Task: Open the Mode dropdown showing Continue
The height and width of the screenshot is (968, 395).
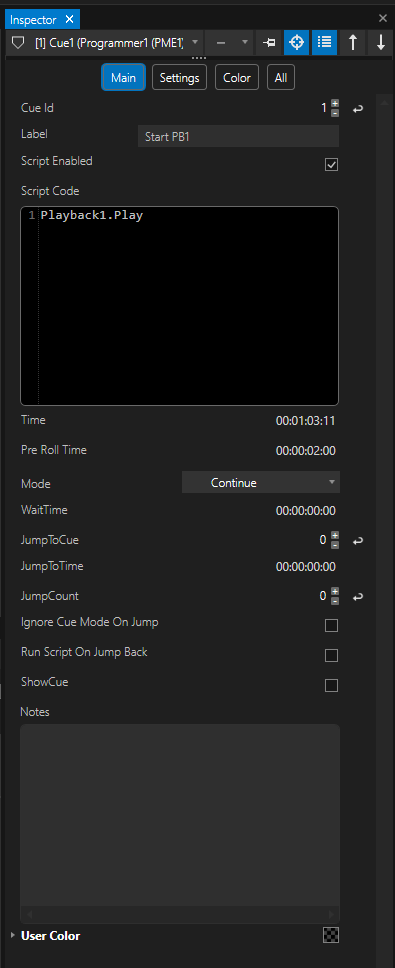Action: (260, 482)
